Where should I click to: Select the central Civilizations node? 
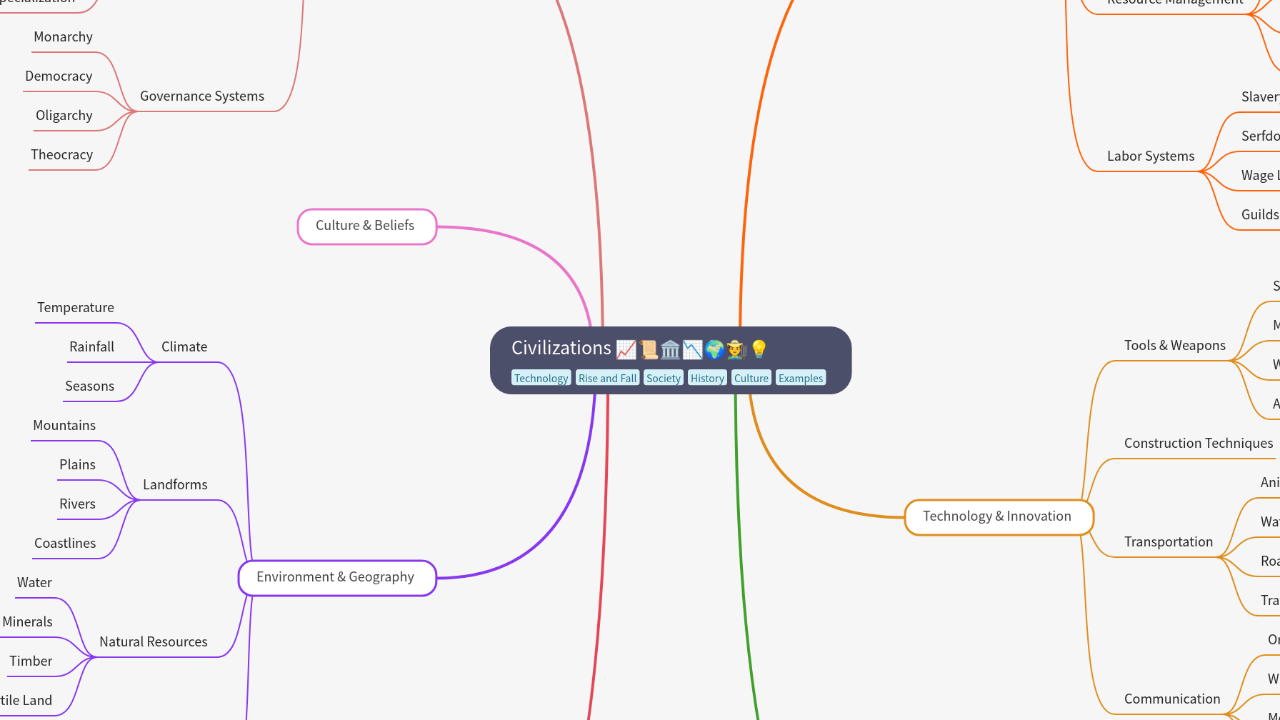click(670, 360)
